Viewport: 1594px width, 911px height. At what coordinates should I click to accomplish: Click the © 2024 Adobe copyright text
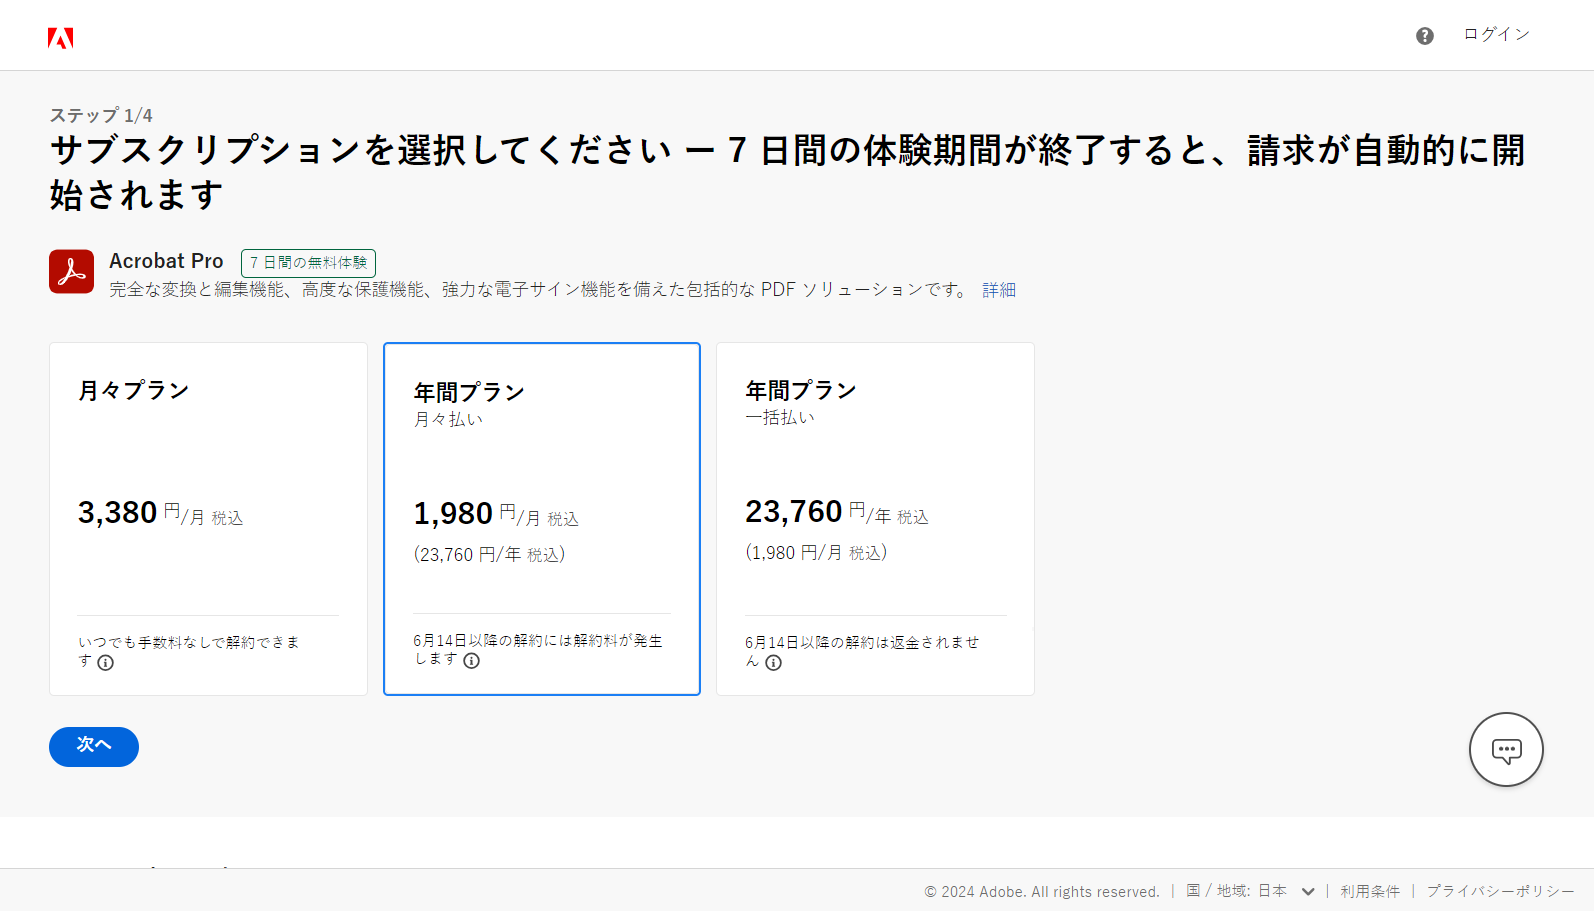tap(1042, 892)
